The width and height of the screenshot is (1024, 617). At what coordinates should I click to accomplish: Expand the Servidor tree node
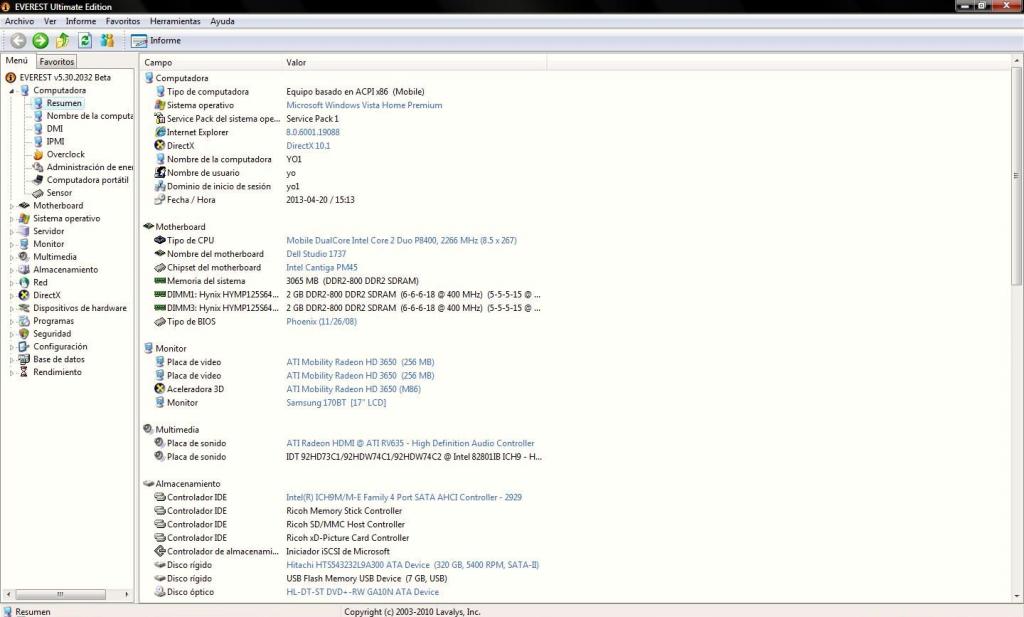click(x=11, y=231)
